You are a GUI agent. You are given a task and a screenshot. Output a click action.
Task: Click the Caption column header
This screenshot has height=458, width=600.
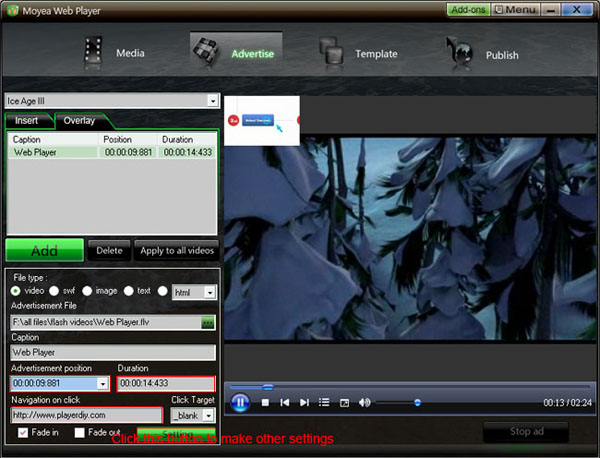53,140
